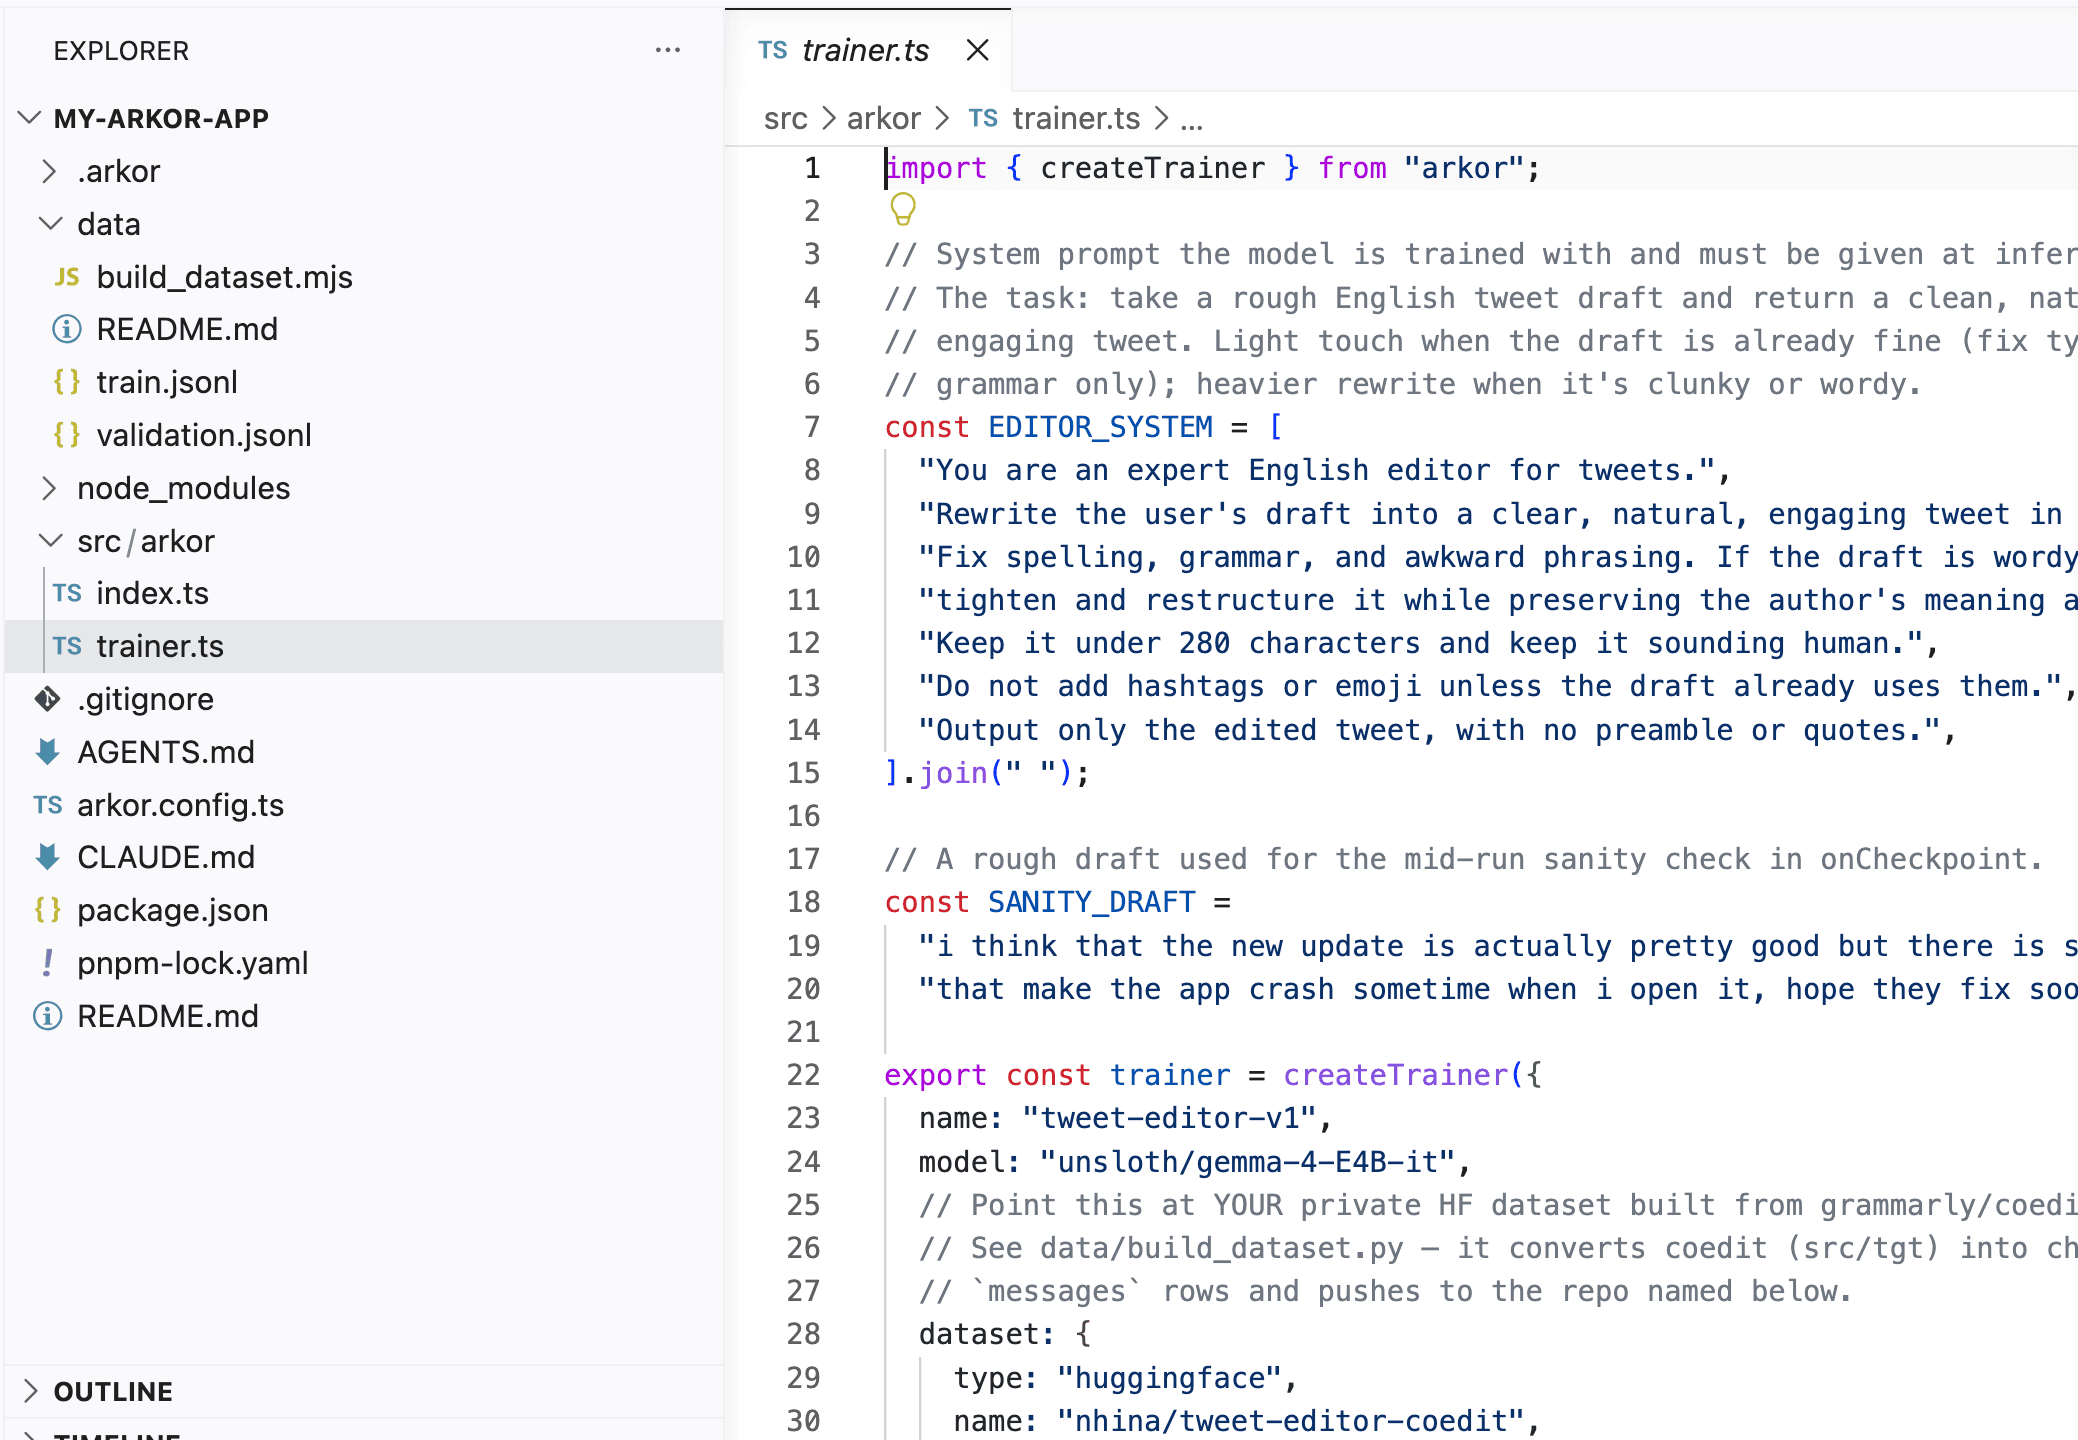
Task: Click the "unsloth/gemma-4-E4B-it" model string
Action: tap(1247, 1161)
